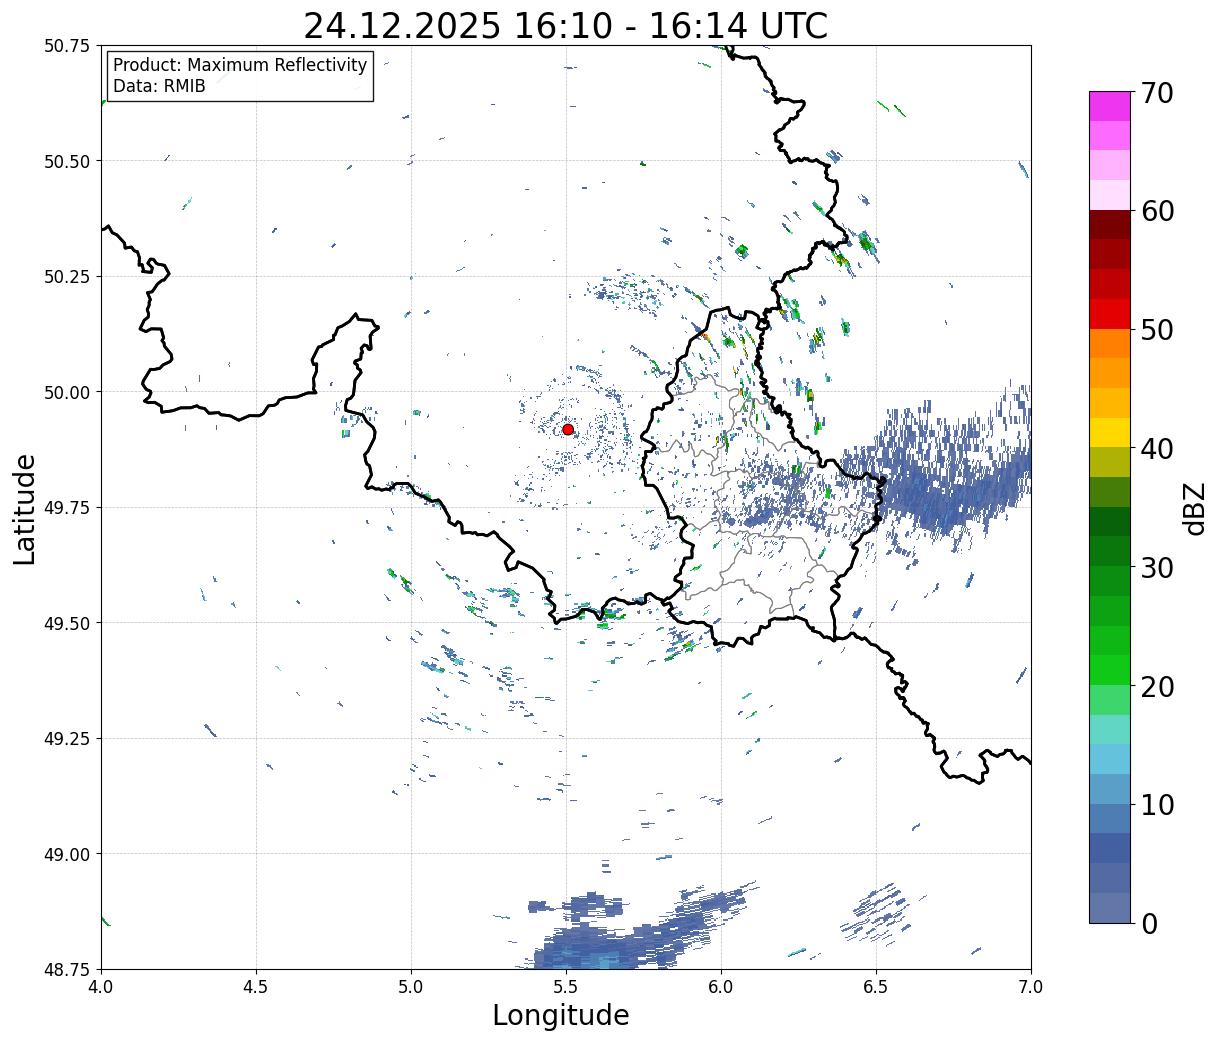Click the longitude tick label 6.5
The image size is (1219, 1040).
point(876,986)
